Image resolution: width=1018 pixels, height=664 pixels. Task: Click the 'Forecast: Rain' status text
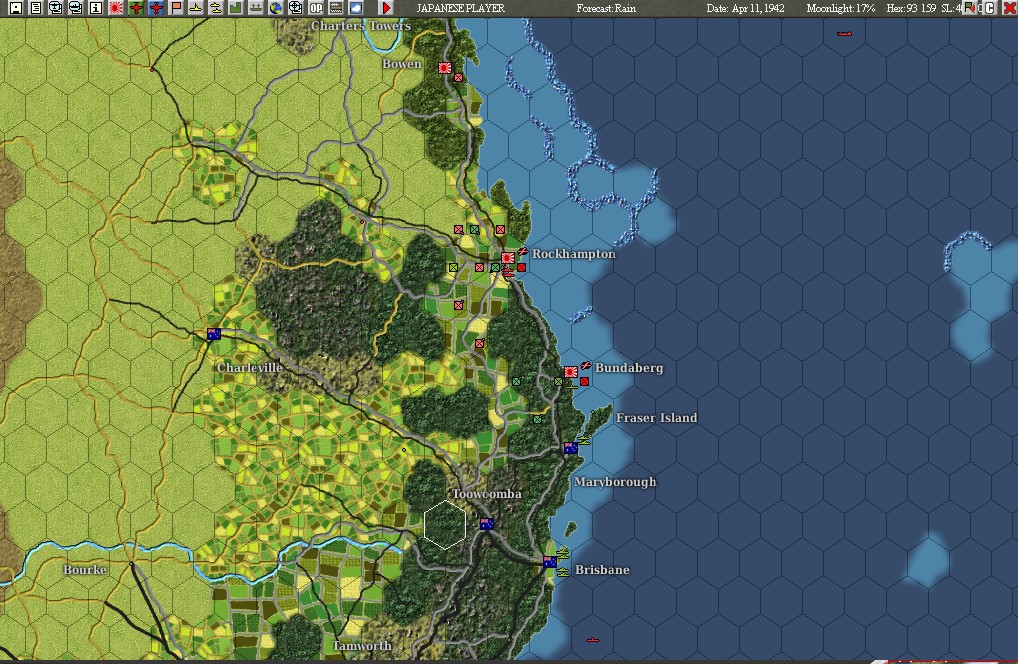[606, 8]
